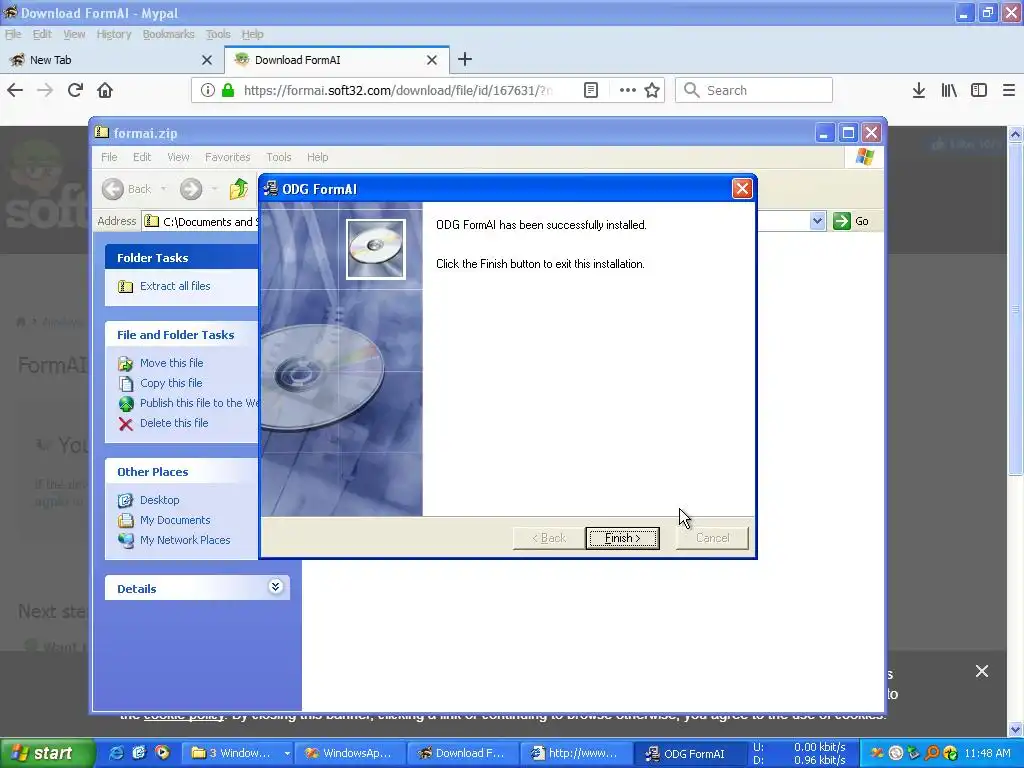
Task: Click Forward arrow in Explorer toolbar
Action: click(191, 189)
